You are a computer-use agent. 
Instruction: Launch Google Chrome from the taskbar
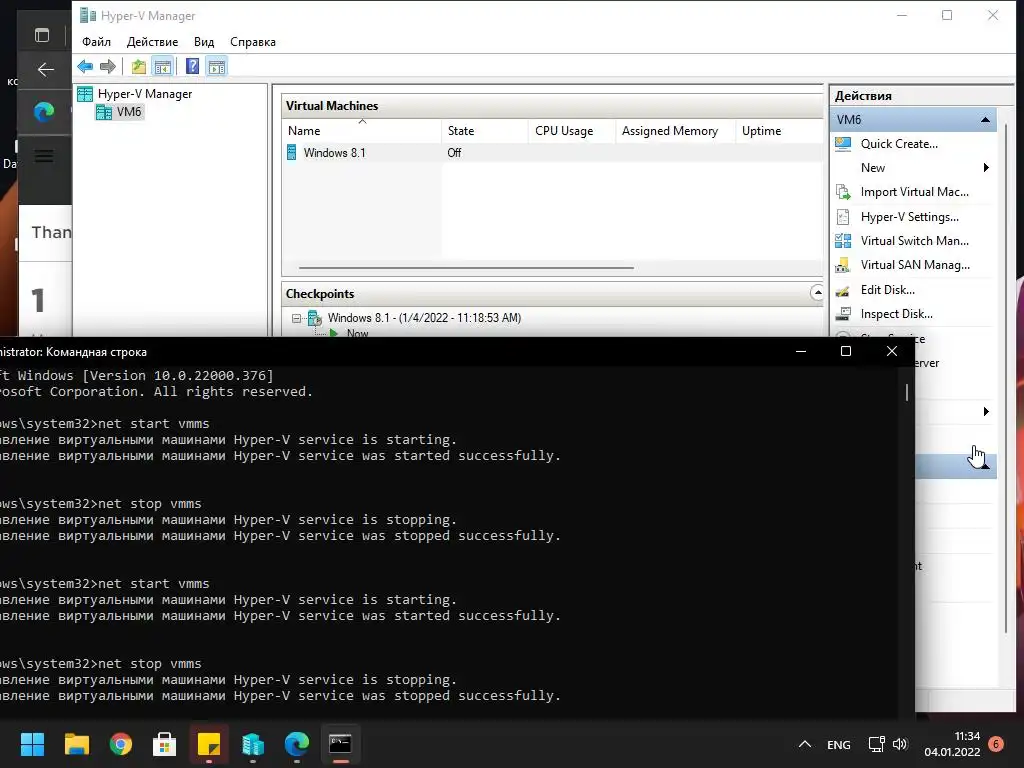(121, 744)
